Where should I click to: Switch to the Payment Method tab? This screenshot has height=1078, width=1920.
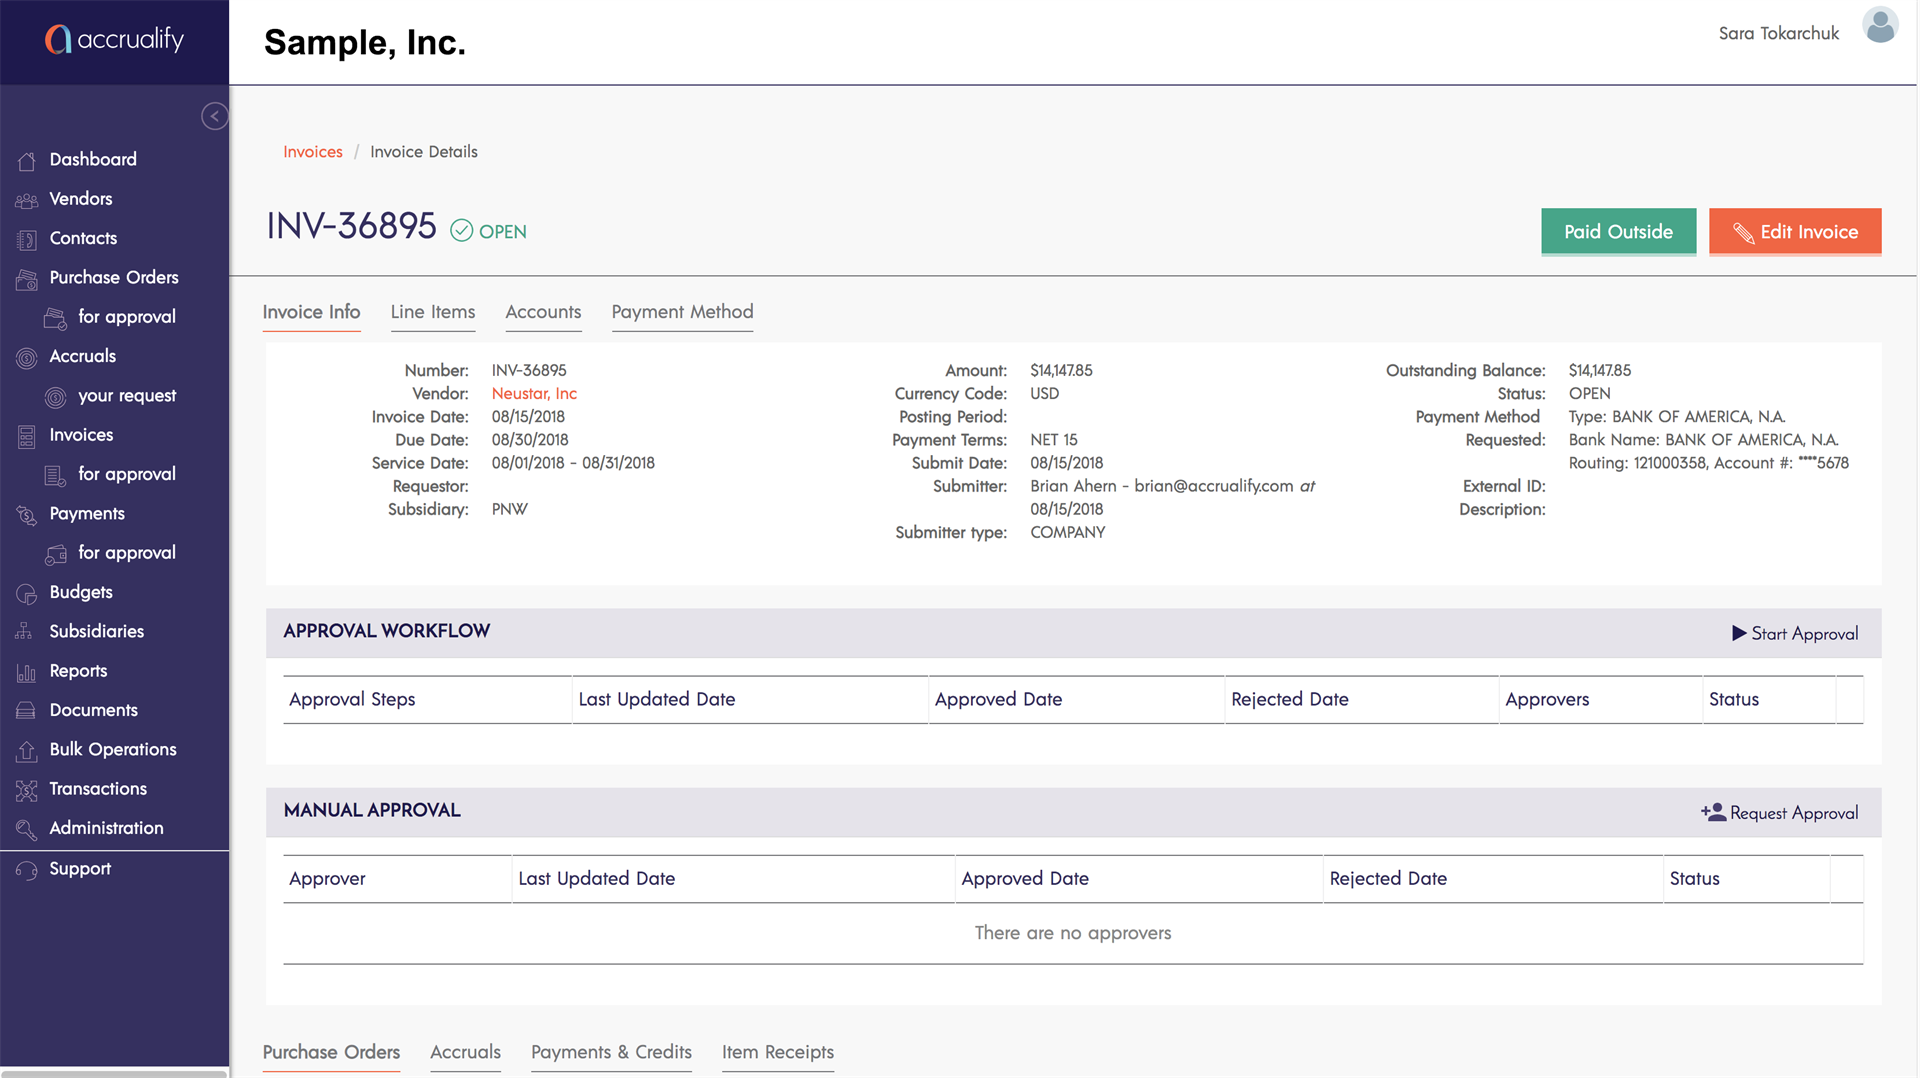click(x=682, y=312)
